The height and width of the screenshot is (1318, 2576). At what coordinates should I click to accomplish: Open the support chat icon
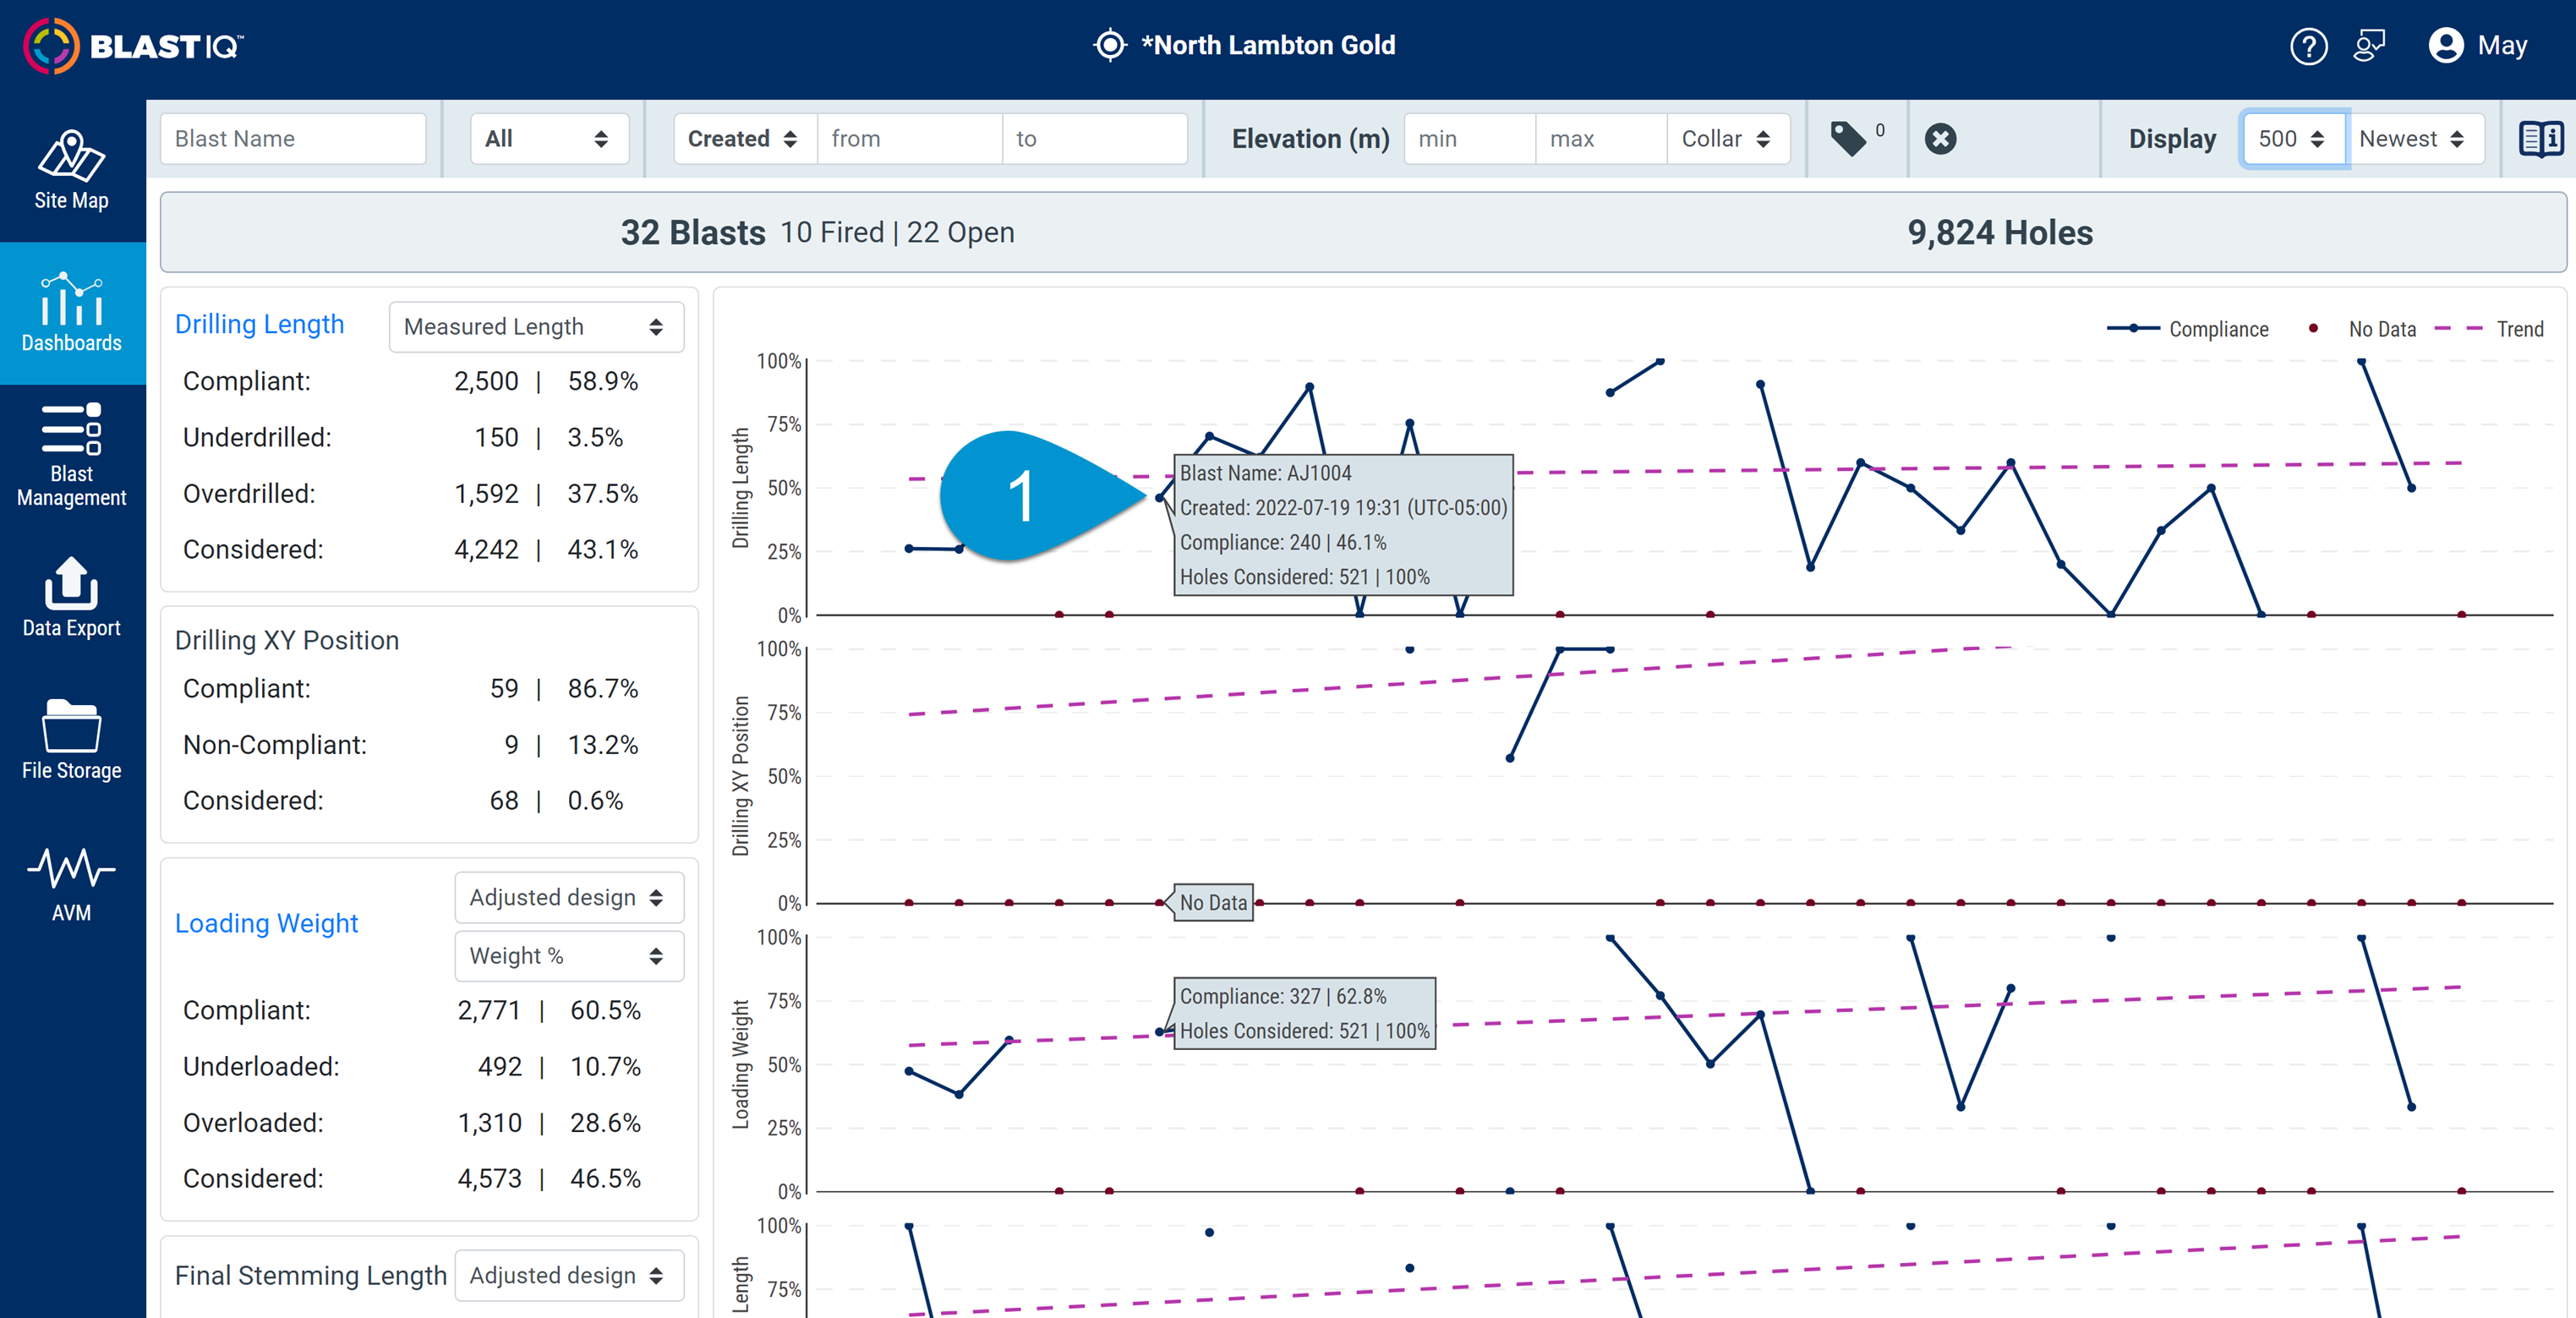pos(2370,46)
